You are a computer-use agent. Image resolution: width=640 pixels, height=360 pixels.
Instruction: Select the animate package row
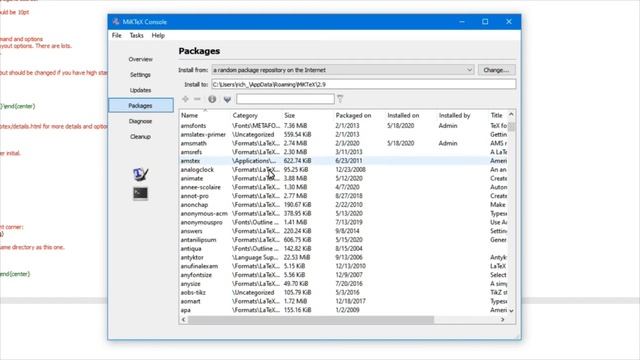pyautogui.click(x=344, y=178)
